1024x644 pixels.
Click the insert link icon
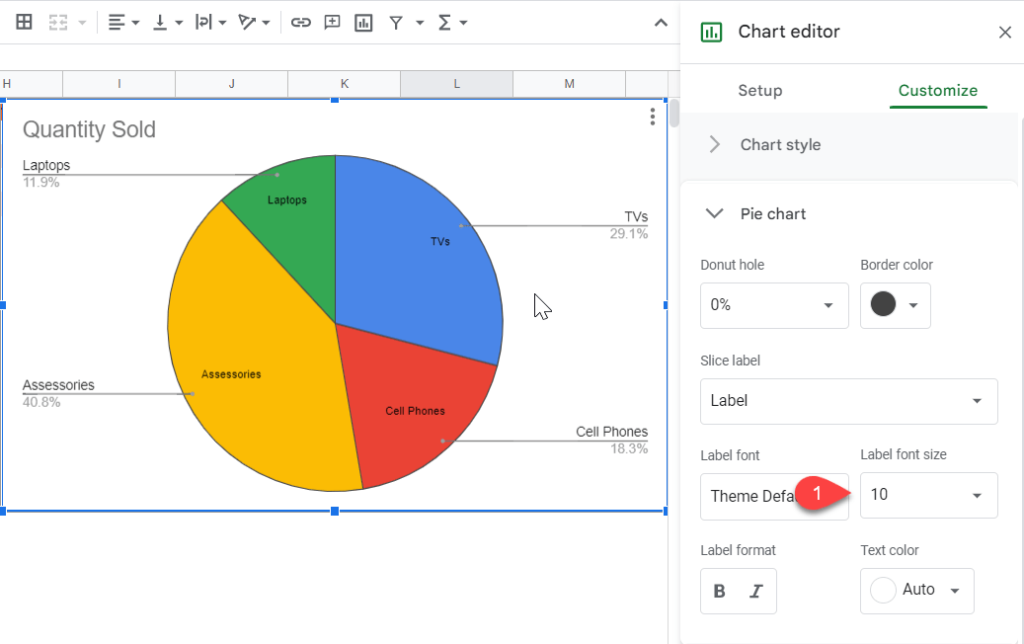[300, 22]
